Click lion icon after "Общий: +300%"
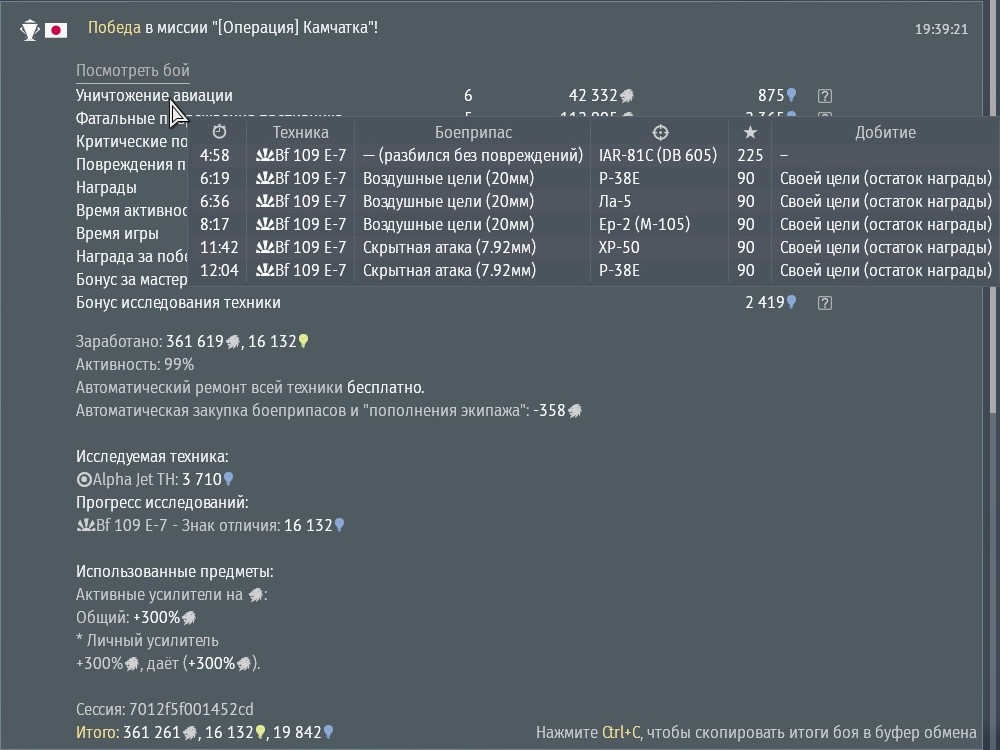The width and height of the screenshot is (1000, 750). point(189,618)
